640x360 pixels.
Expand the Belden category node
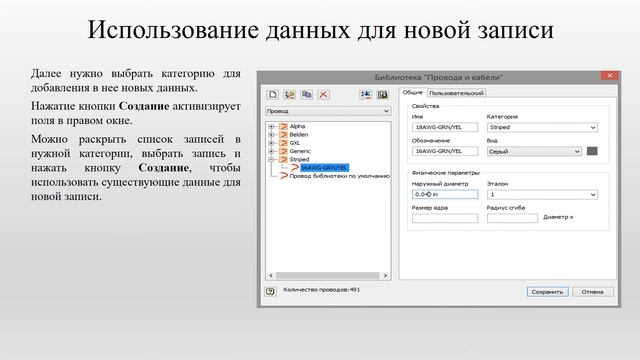[271, 135]
